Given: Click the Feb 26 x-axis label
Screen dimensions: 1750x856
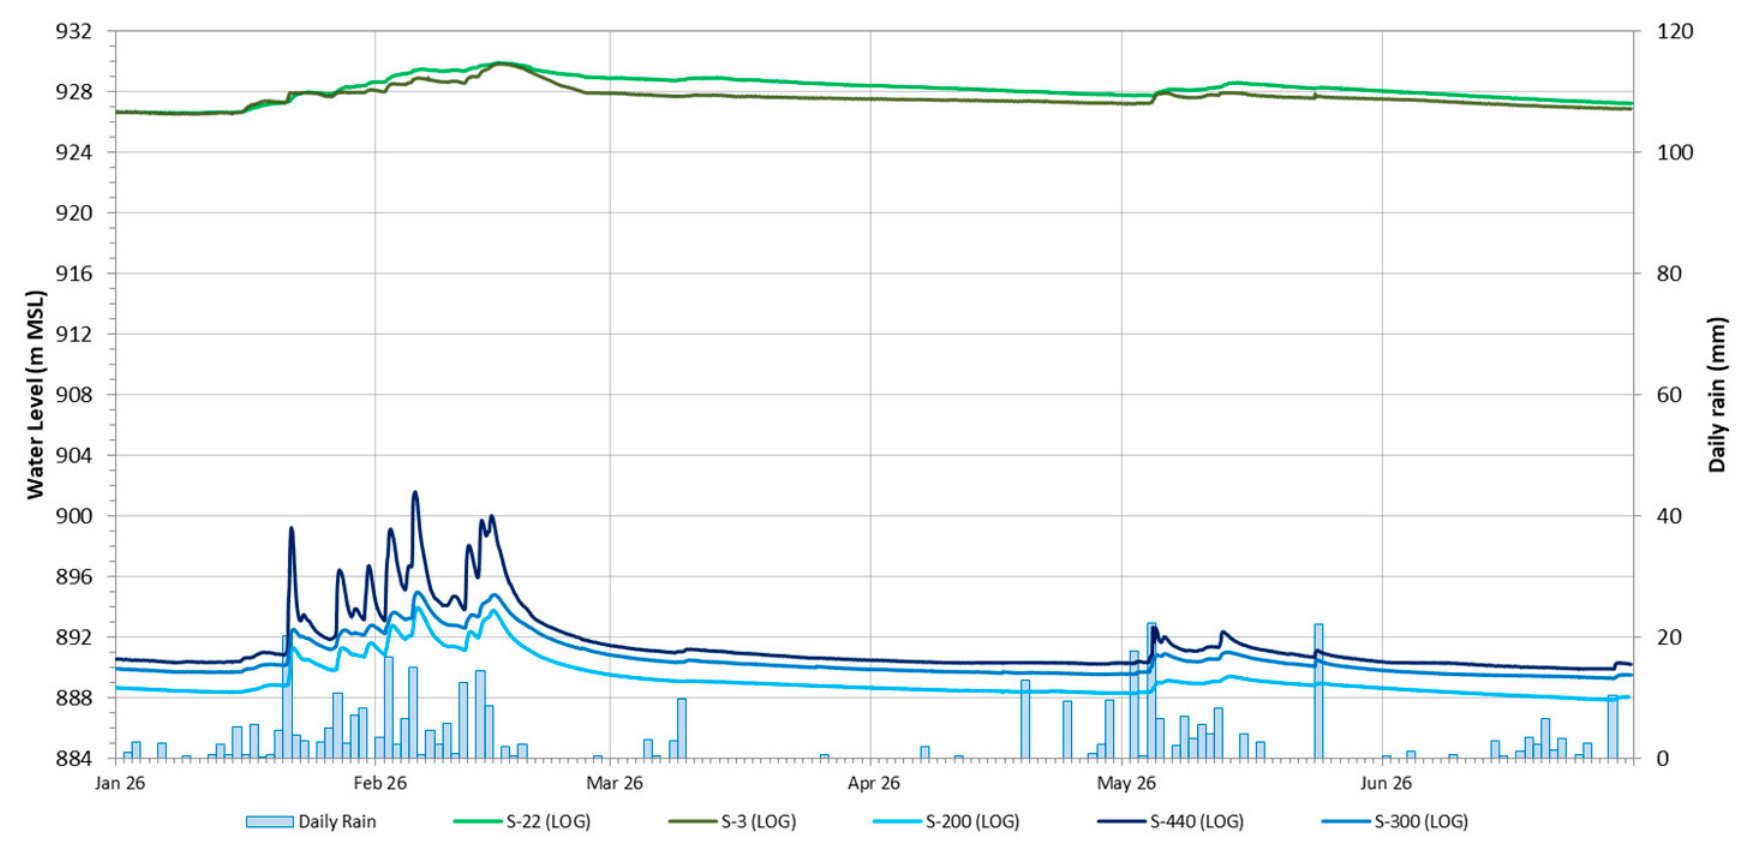Looking at the screenshot, I should click(x=380, y=783).
